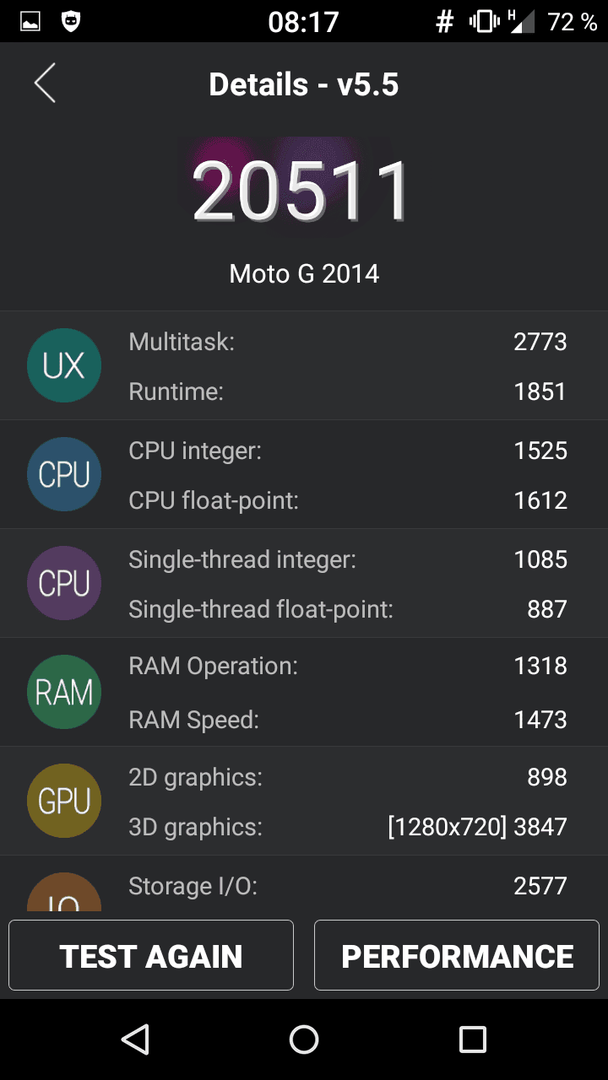Viewport: 608px width, 1080px height.
Task: Tap the purple CPU single-thread icon
Action: coord(64,583)
